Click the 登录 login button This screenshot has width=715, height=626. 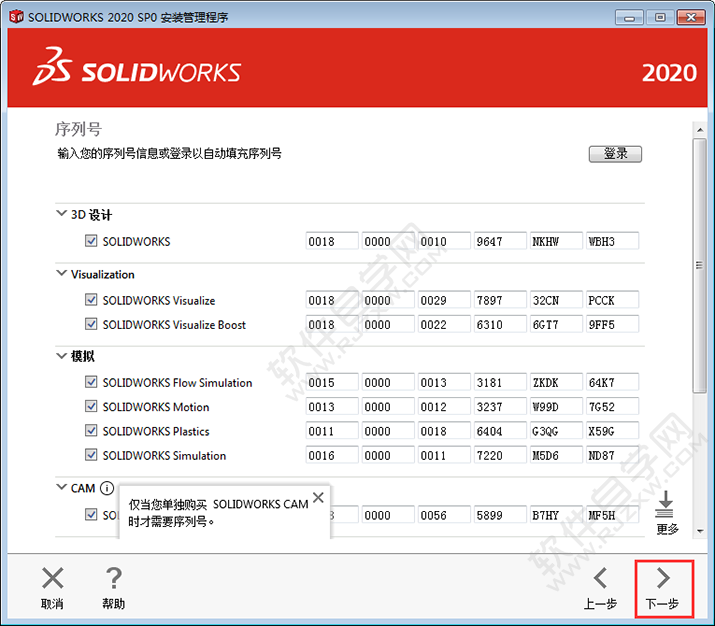tap(615, 154)
